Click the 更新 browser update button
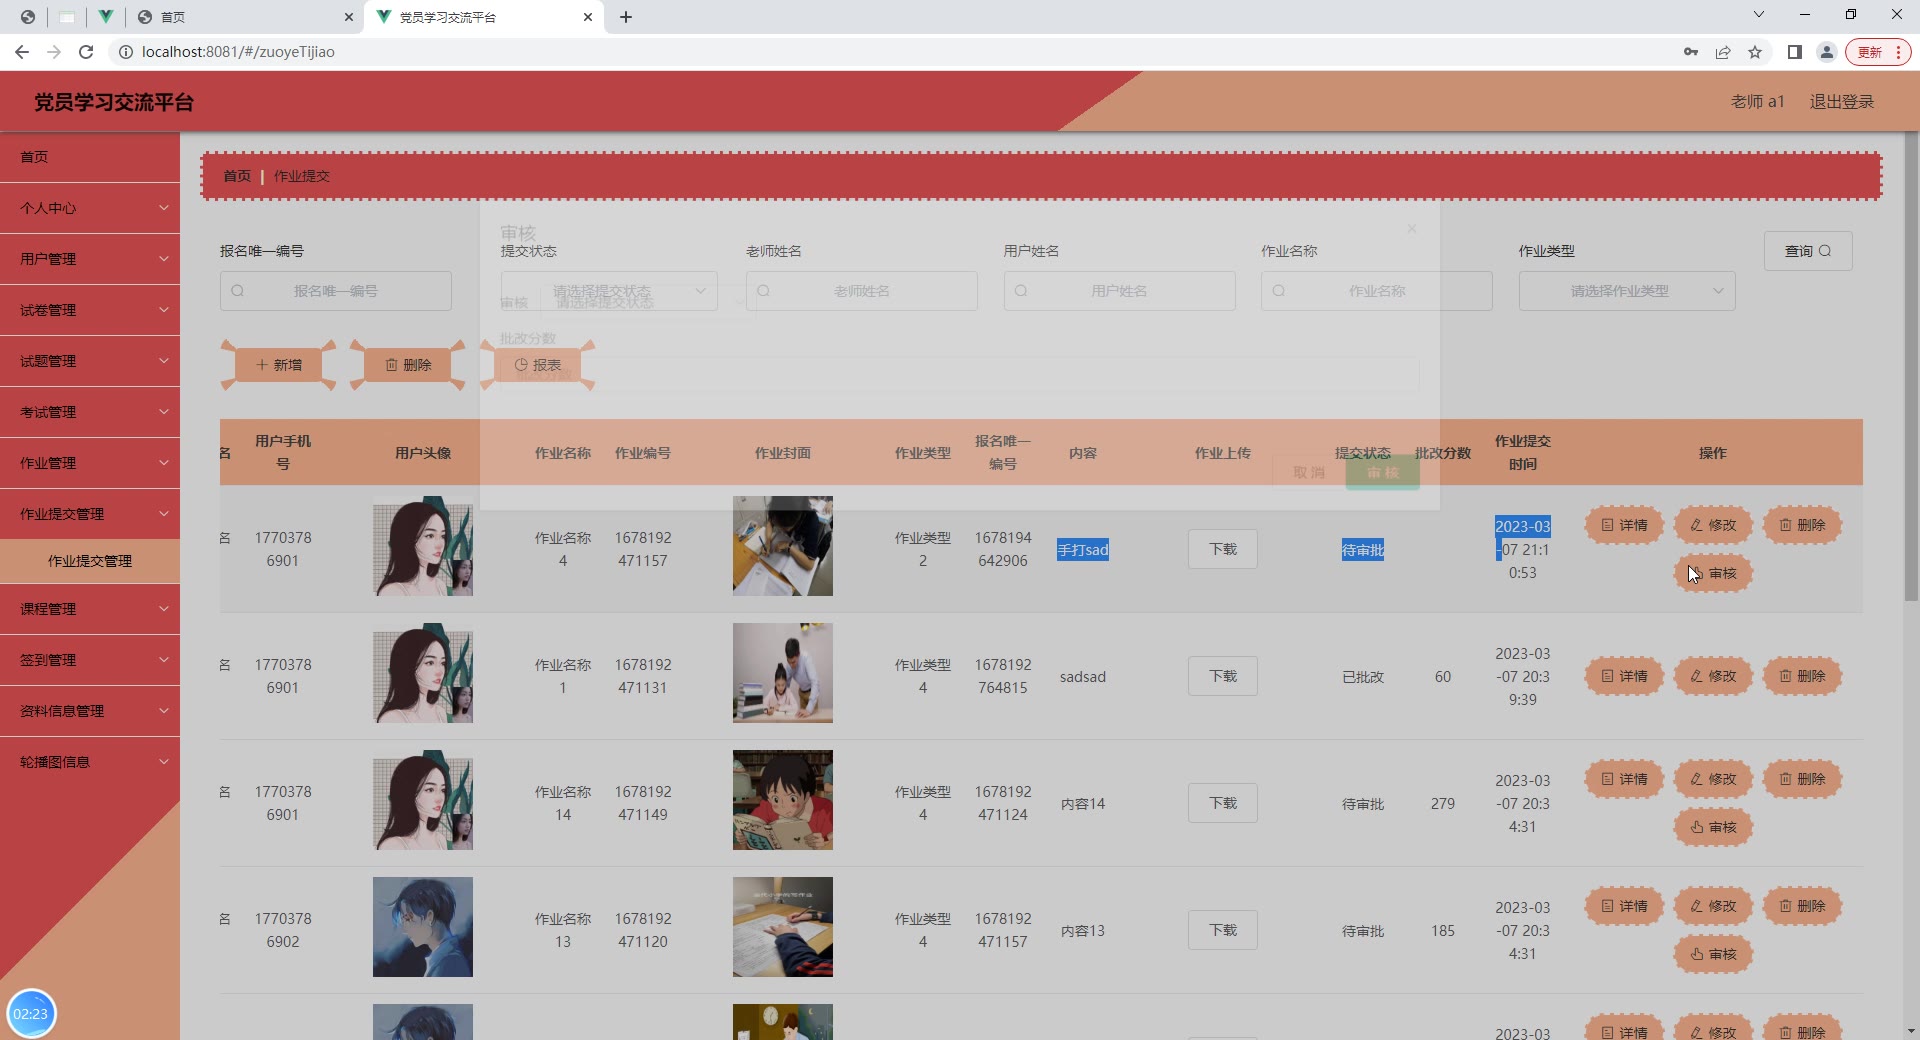 1878,52
